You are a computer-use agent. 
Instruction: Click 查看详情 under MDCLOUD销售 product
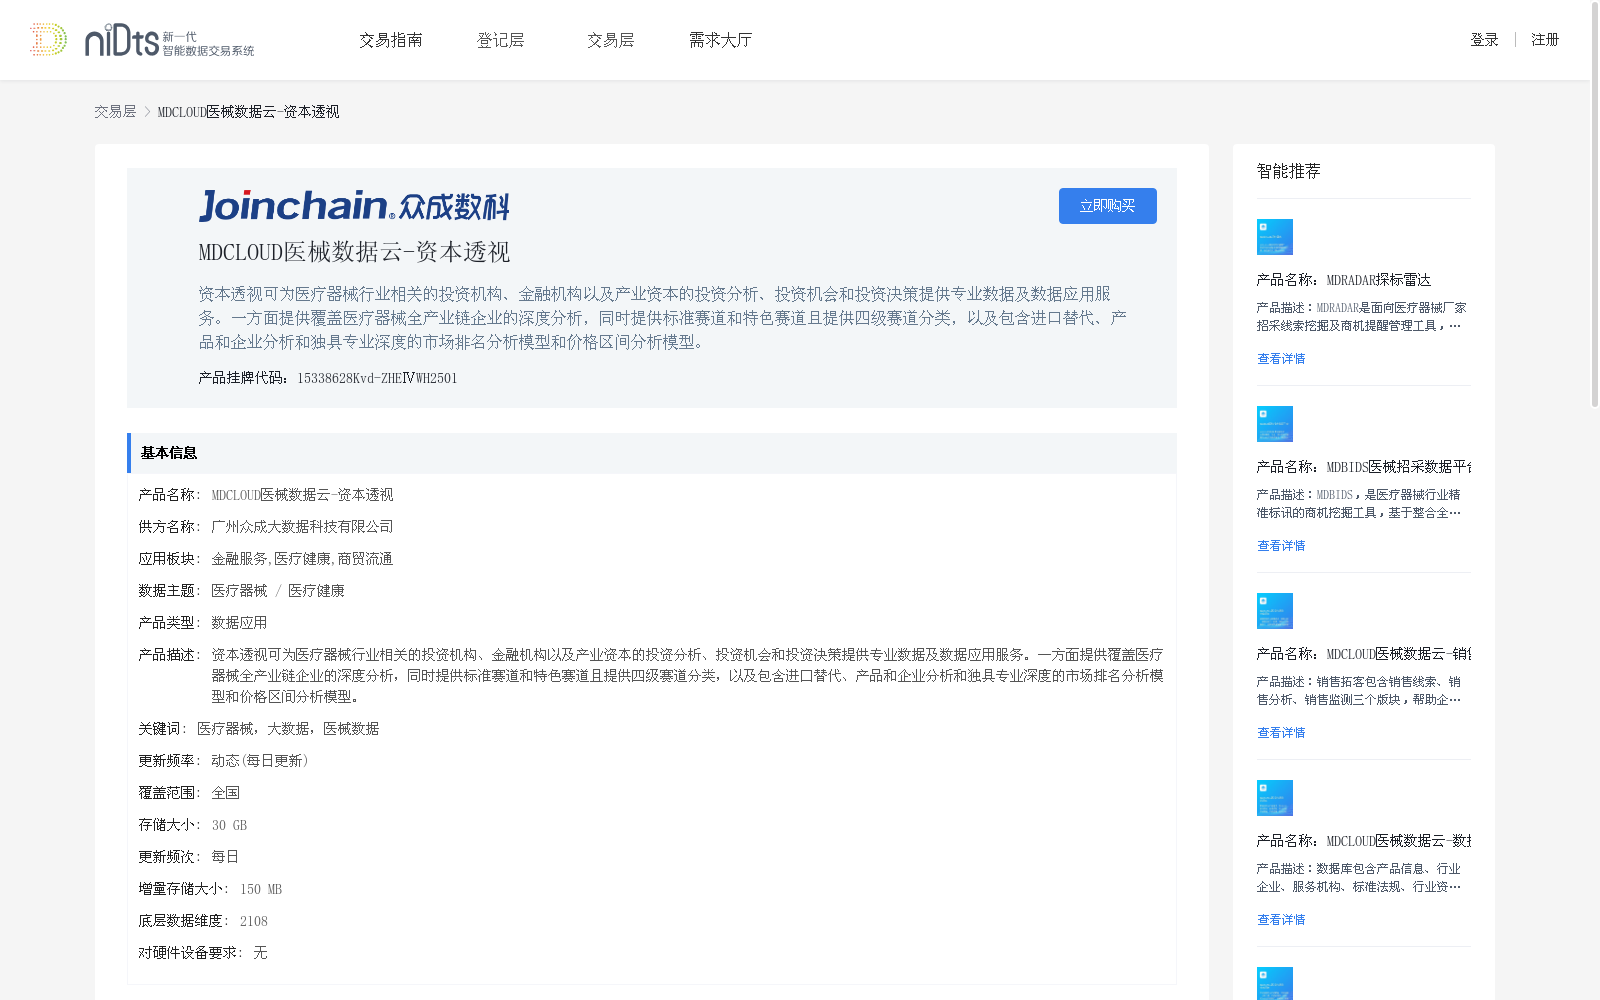(1281, 733)
